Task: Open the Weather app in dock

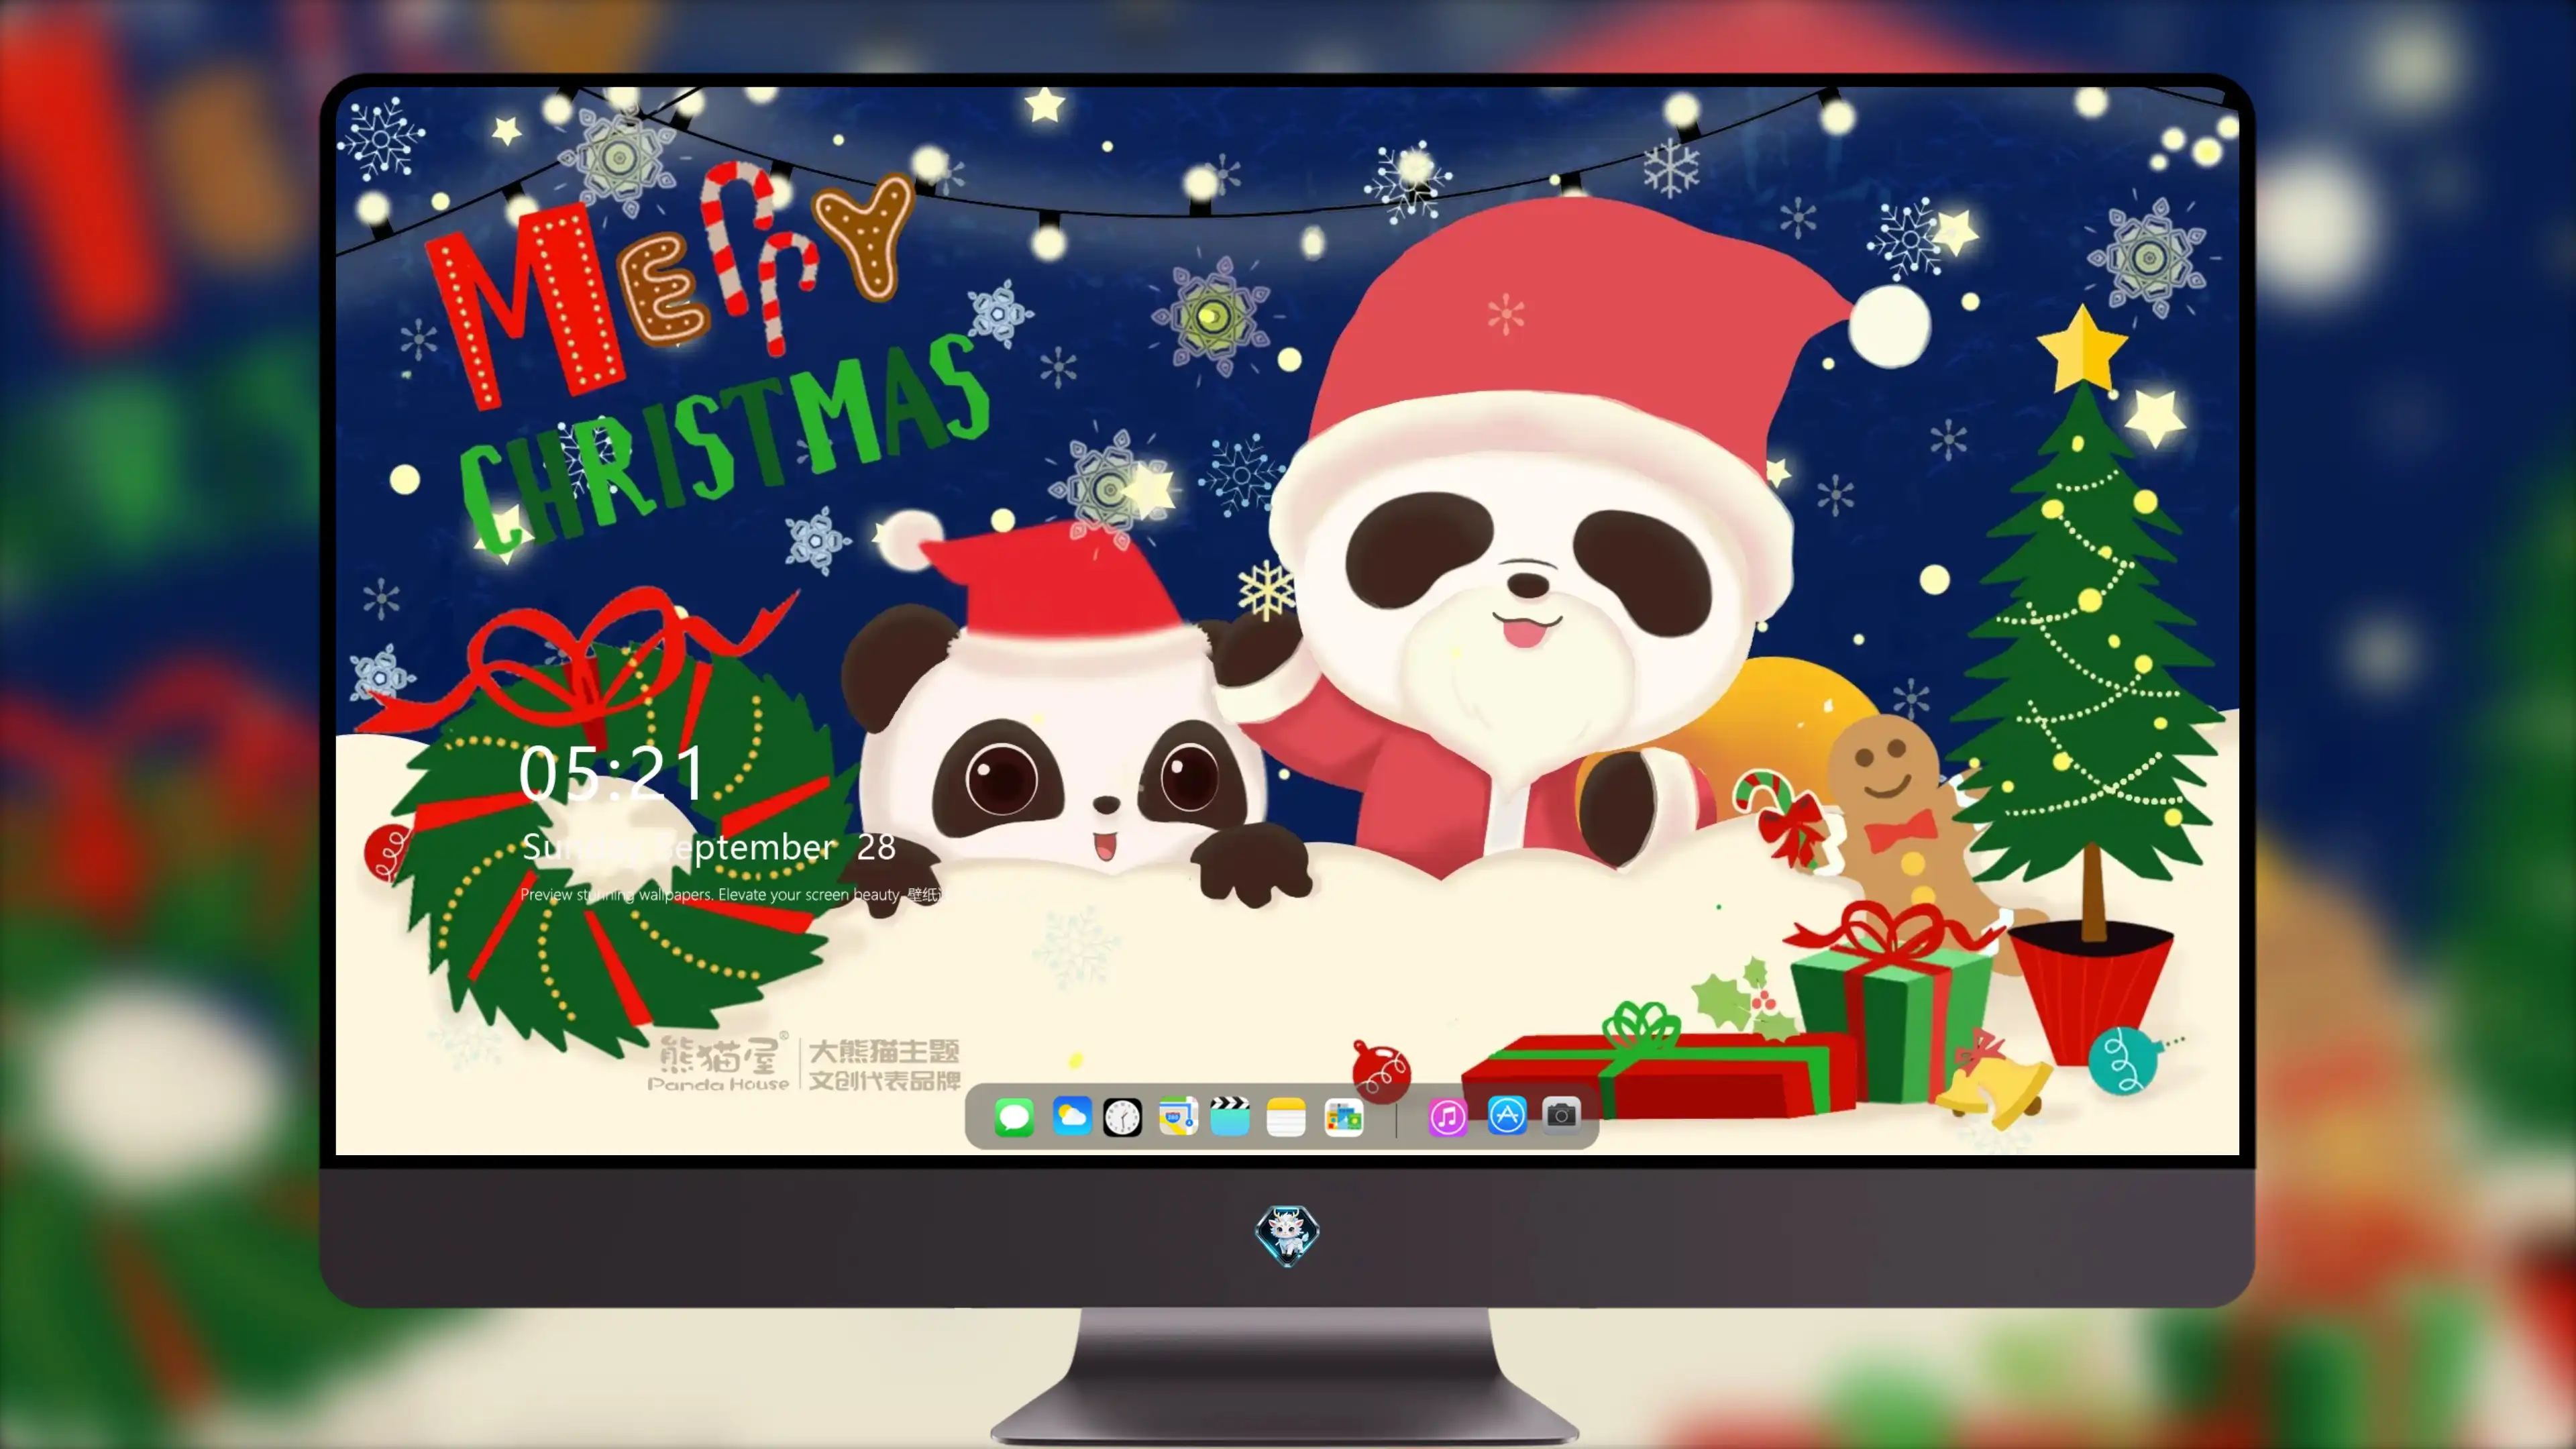Action: click(x=1071, y=1116)
